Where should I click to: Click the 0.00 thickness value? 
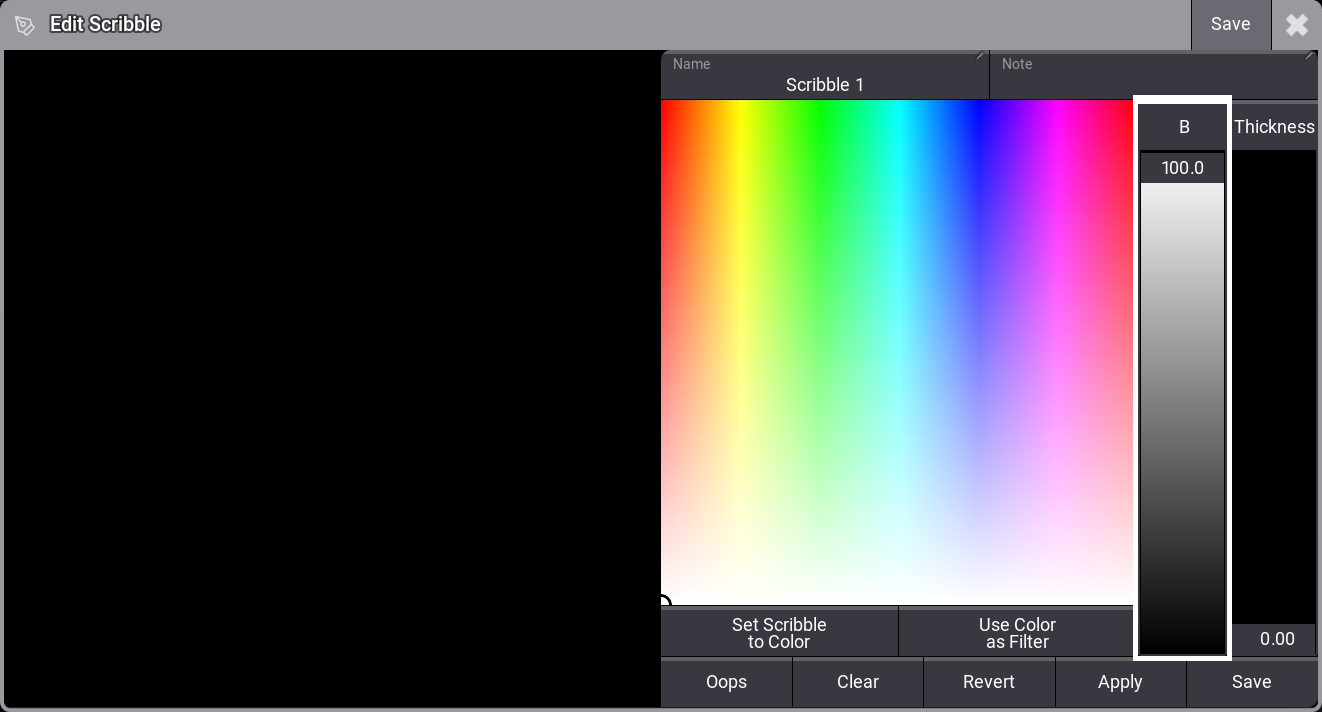[x=1276, y=639]
